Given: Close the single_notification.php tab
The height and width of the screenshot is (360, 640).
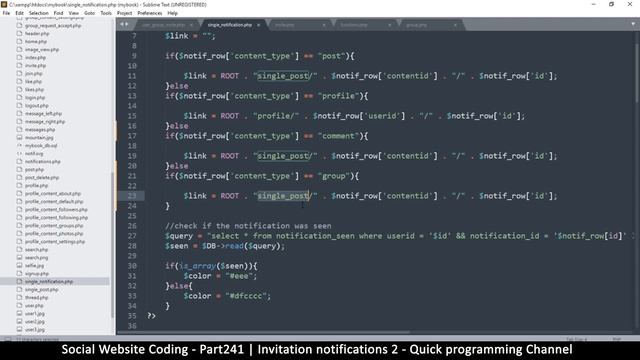Looking at the screenshot, I should [x=258, y=25].
